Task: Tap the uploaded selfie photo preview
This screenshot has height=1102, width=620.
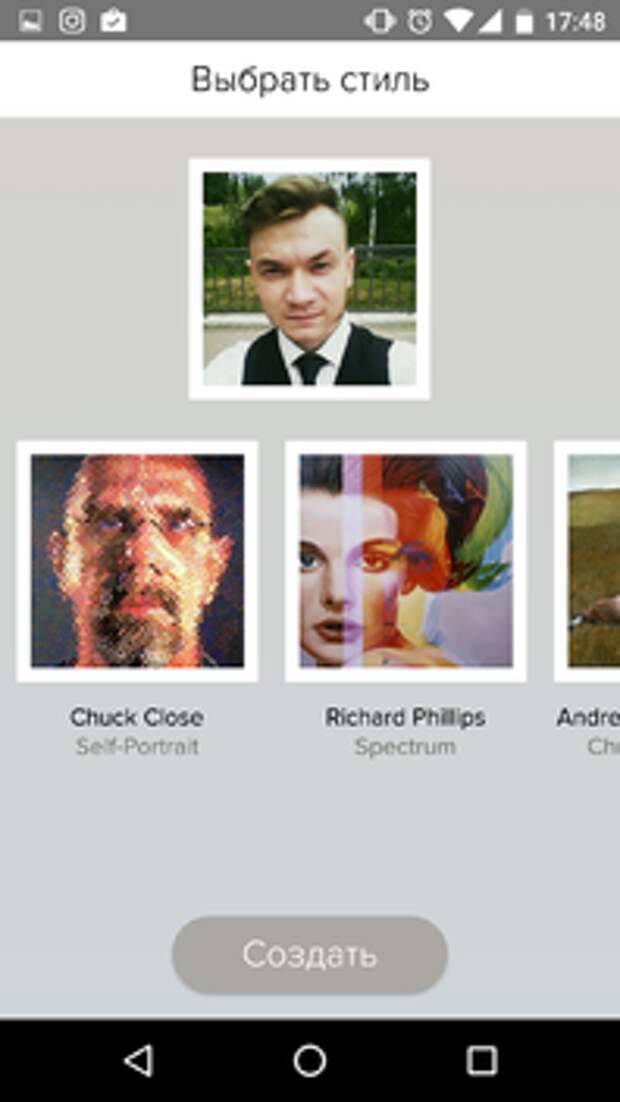Action: [x=309, y=279]
